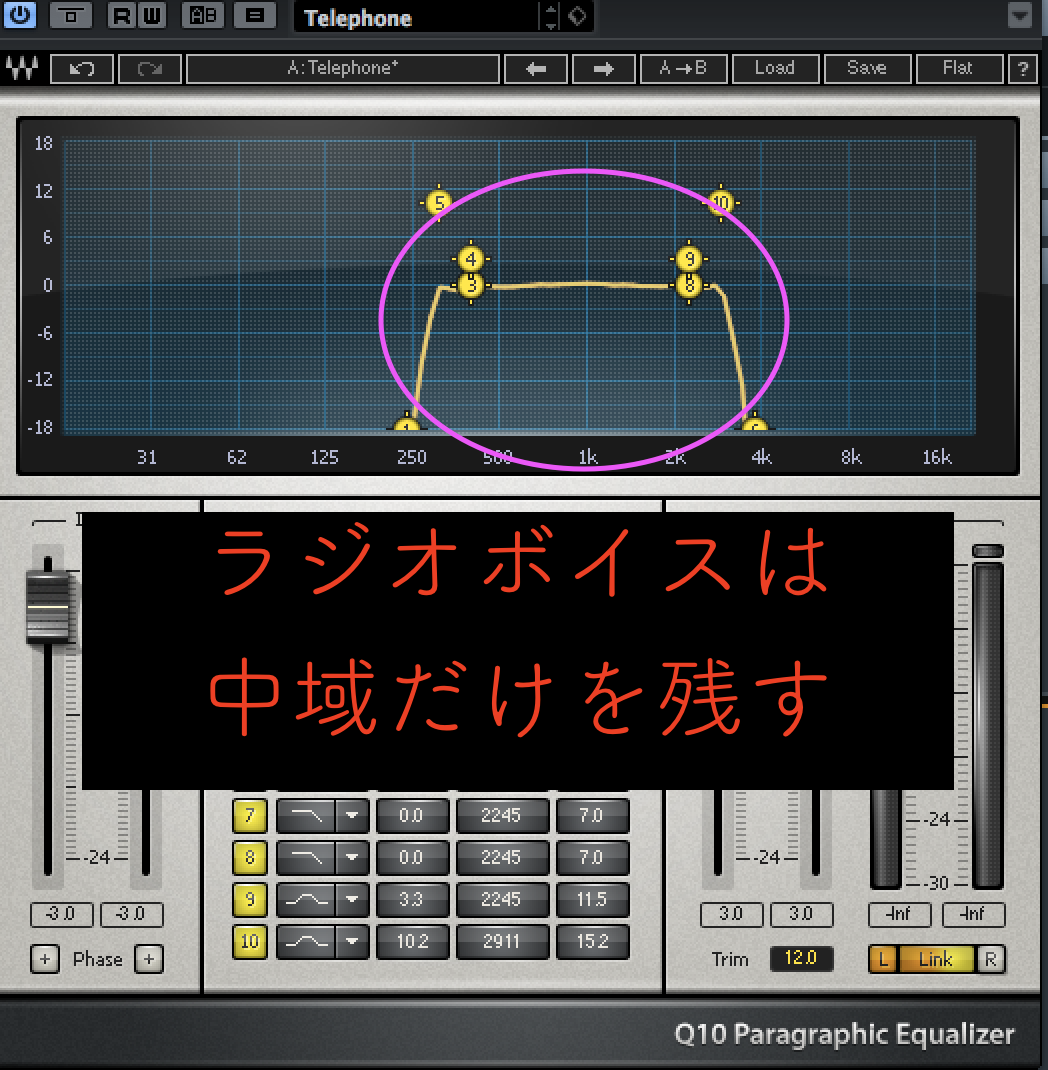This screenshot has height=1070, width=1048.
Task: Open the A:Telephone* setup menu
Action: click(343, 69)
